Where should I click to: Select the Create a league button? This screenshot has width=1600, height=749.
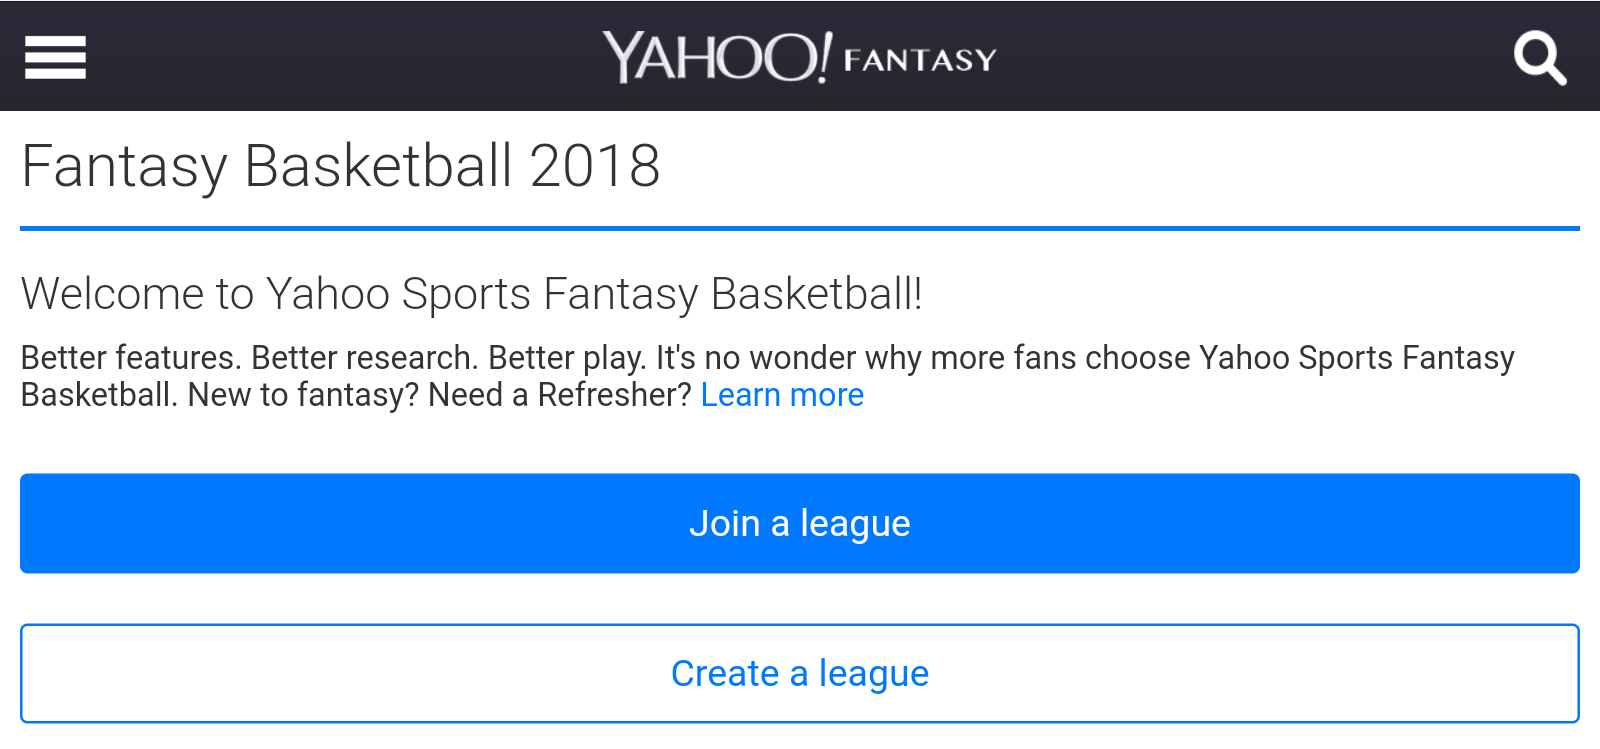800,673
